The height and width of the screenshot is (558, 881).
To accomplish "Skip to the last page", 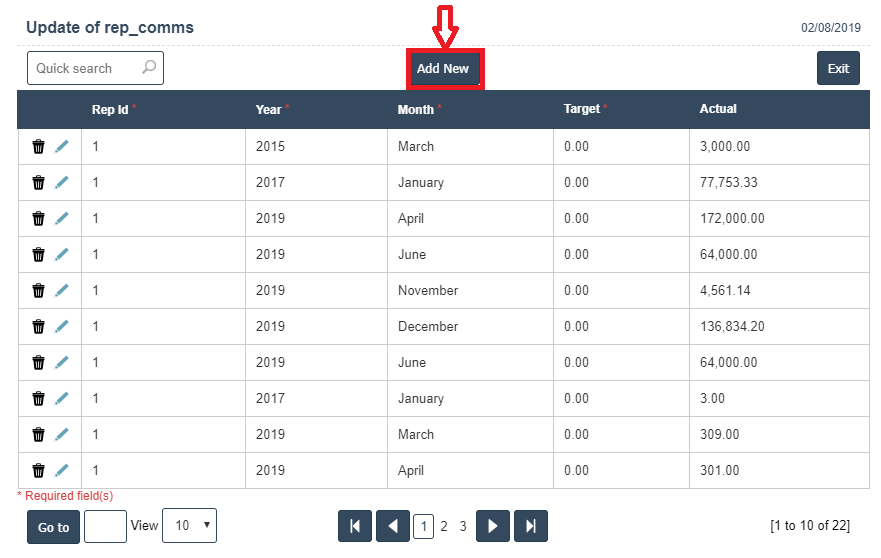I will [531, 527].
